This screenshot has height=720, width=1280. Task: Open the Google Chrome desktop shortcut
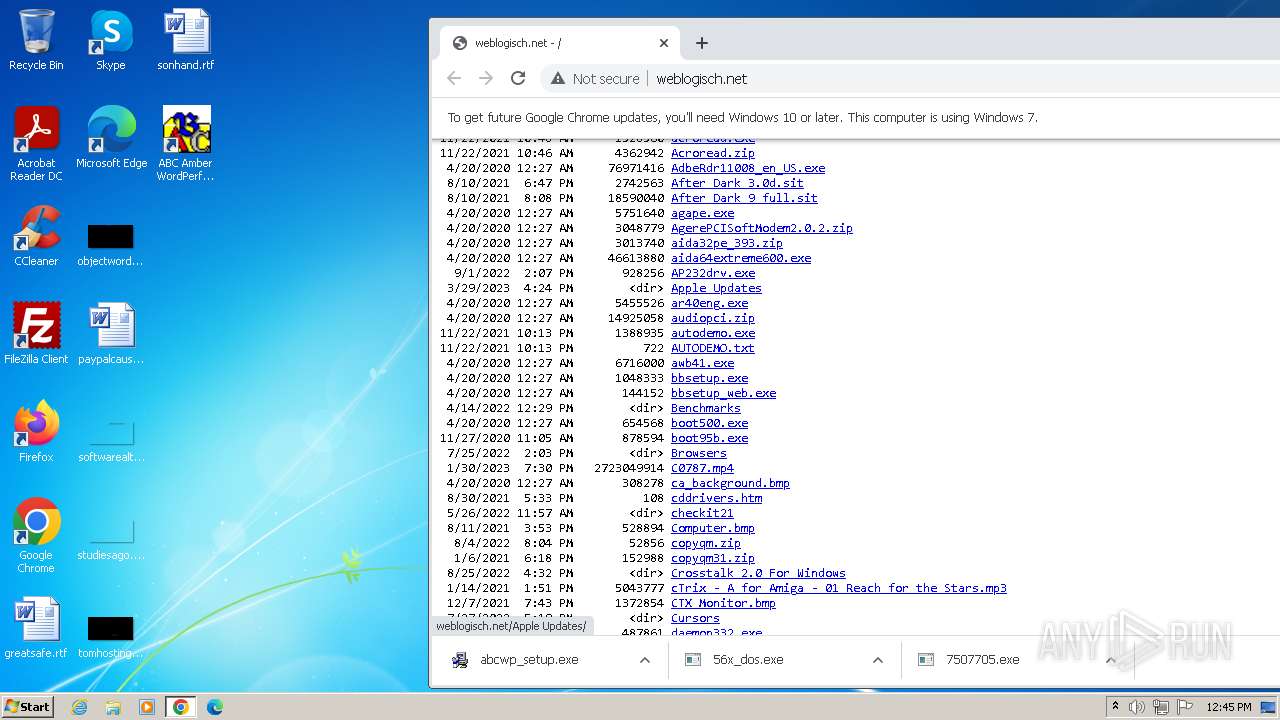(x=36, y=535)
